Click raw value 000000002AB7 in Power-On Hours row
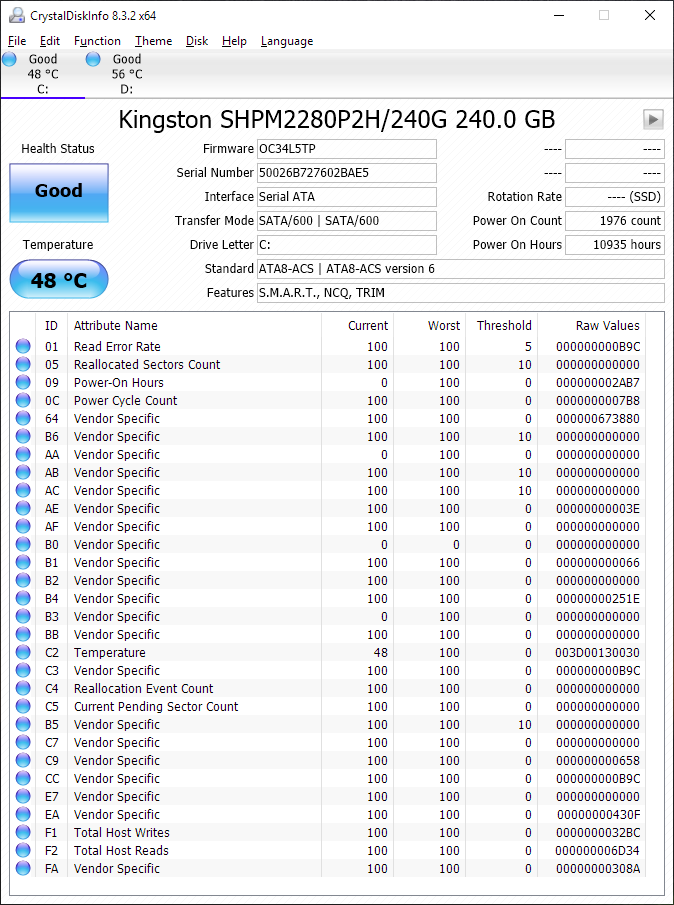674x905 pixels. [598, 382]
